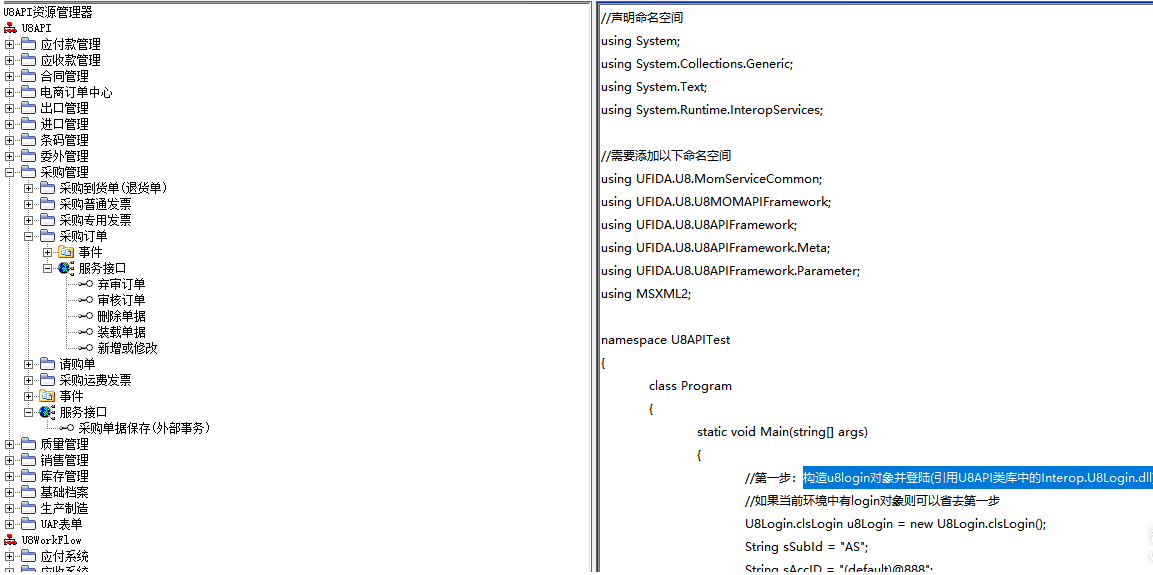Select the 采购到货单(退货单) tree item
The image size is (1153, 575).
click(x=114, y=188)
